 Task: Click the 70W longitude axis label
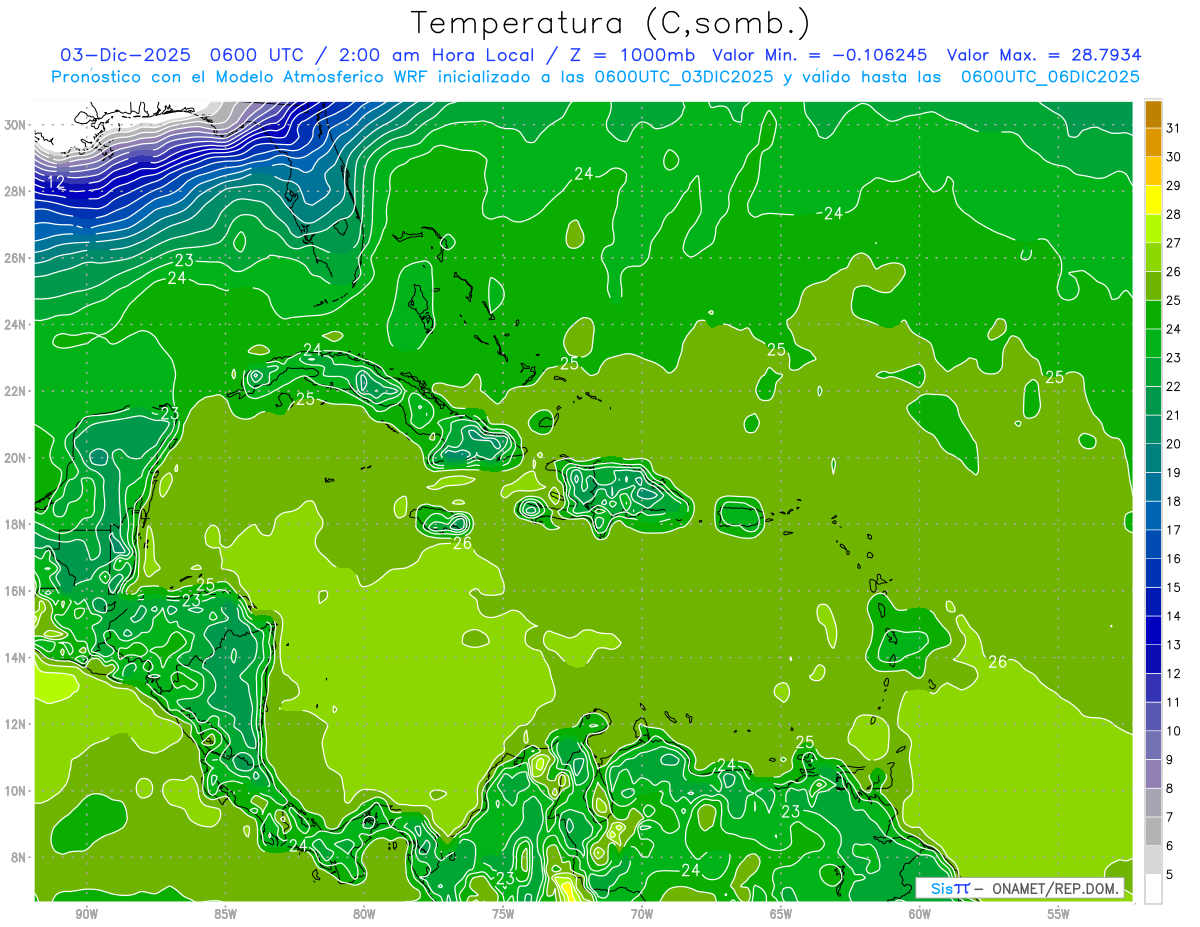[642, 915]
